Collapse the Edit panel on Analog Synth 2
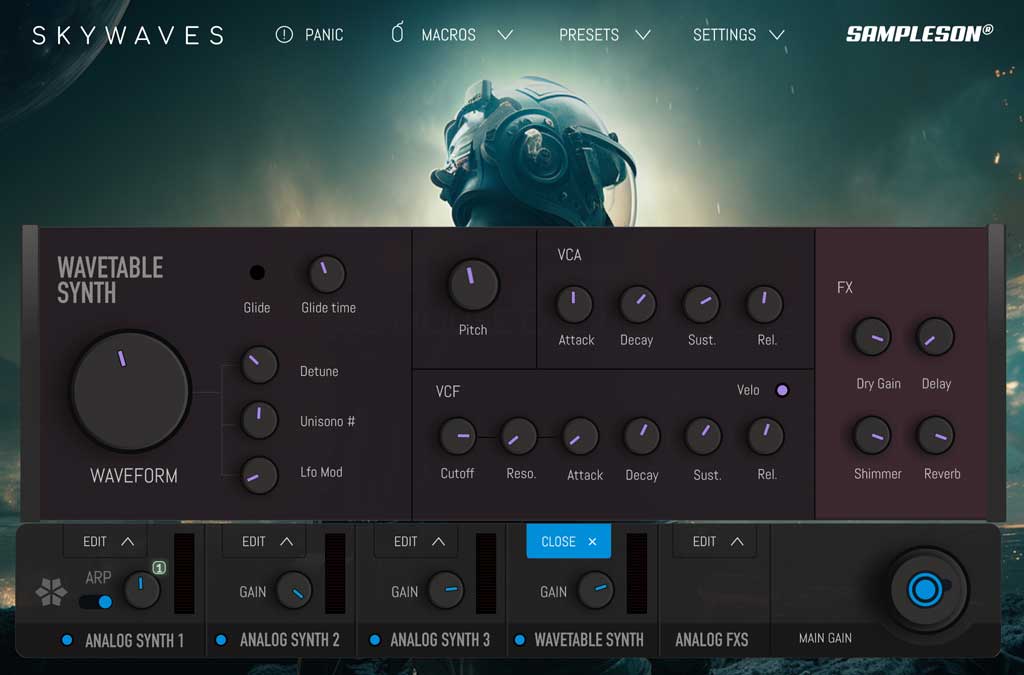Screen dimensions: 1024x675 (263, 541)
